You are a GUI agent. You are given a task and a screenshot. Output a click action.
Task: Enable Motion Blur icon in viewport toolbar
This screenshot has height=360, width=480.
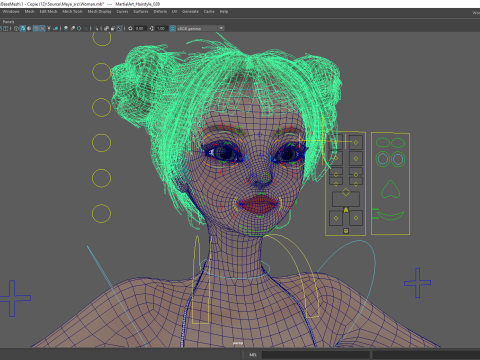coord(73,29)
